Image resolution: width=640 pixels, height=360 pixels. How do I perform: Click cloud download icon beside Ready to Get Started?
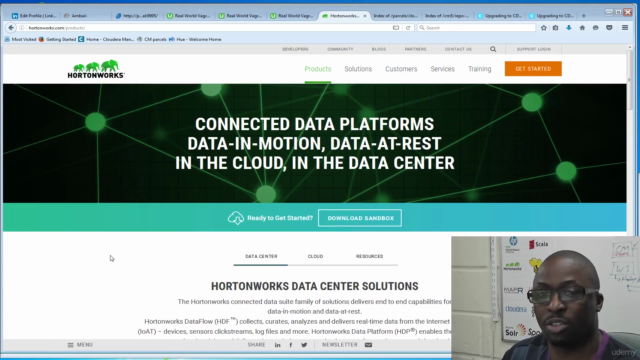(x=236, y=218)
